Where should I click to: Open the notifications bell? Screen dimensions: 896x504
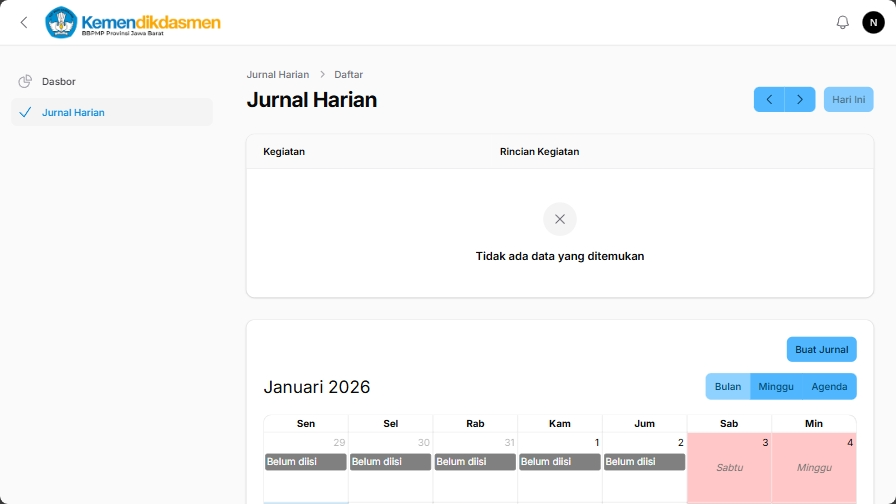tap(842, 22)
